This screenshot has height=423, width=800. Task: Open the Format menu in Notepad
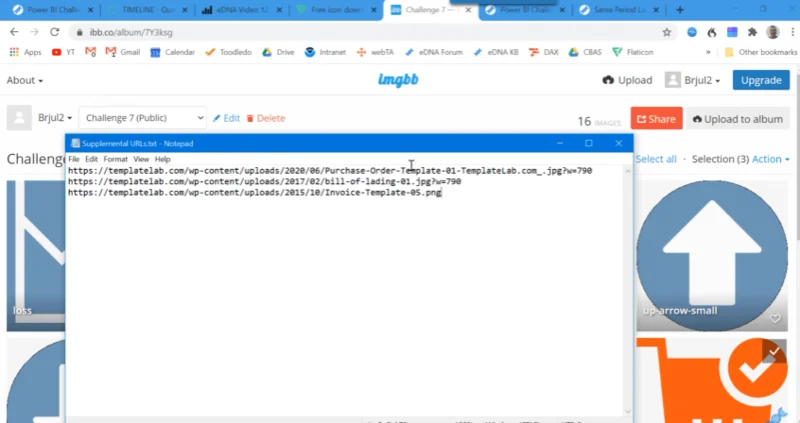[x=115, y=159]
